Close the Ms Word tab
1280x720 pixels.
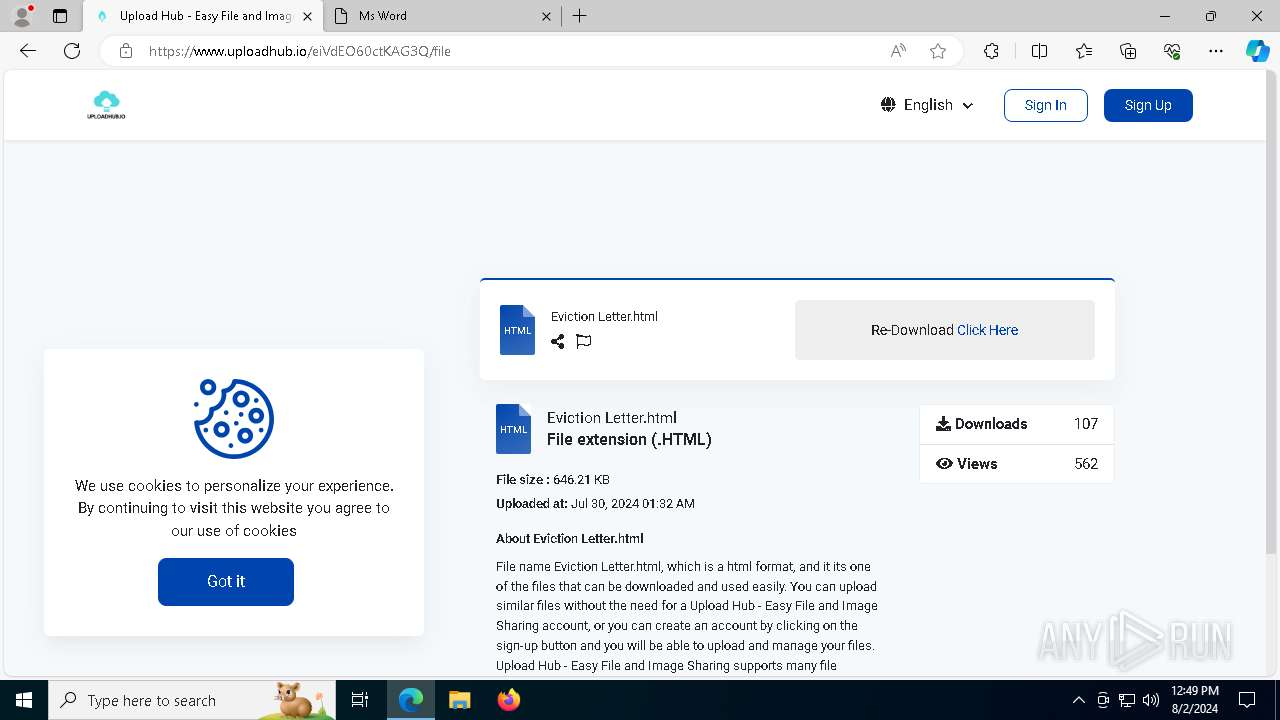(x=546, y=16)
